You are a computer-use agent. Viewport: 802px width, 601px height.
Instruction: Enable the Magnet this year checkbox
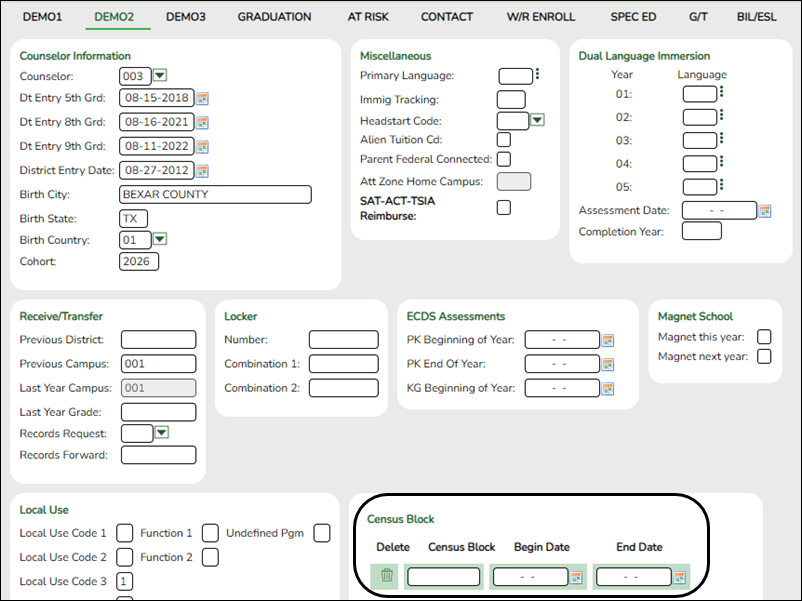pos(764,337)
